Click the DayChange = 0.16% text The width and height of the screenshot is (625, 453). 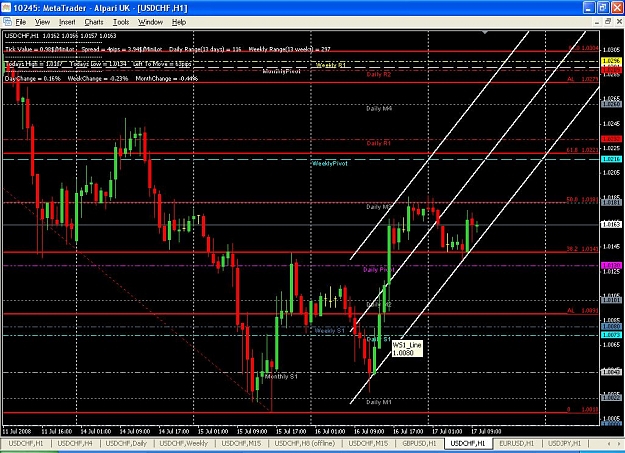tap(33, 79)
